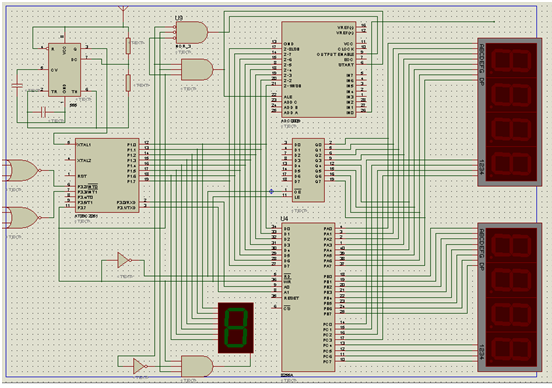Select the octal latch chip with OE pin

click(308, 170)
